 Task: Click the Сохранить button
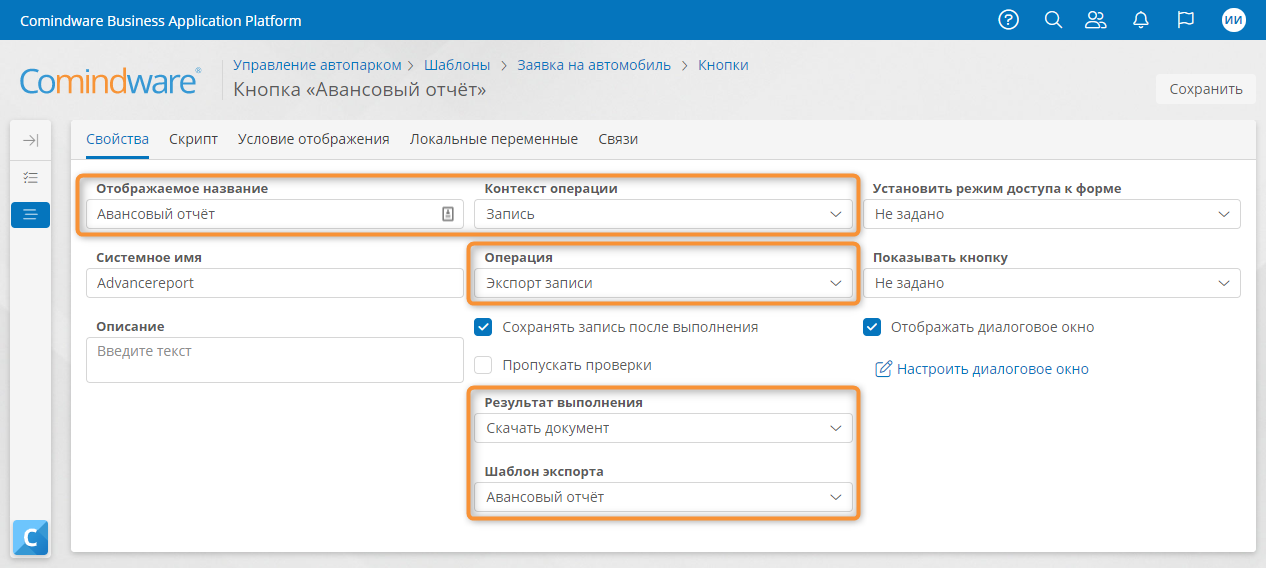(1206, 88)
